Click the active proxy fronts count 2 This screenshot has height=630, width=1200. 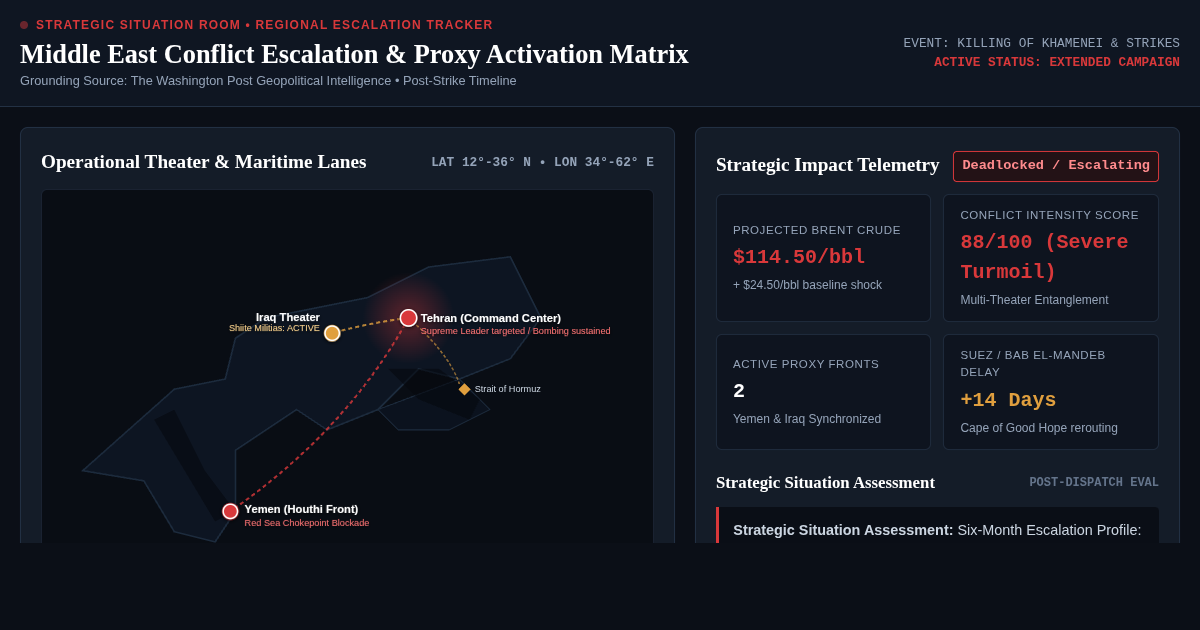739,391
